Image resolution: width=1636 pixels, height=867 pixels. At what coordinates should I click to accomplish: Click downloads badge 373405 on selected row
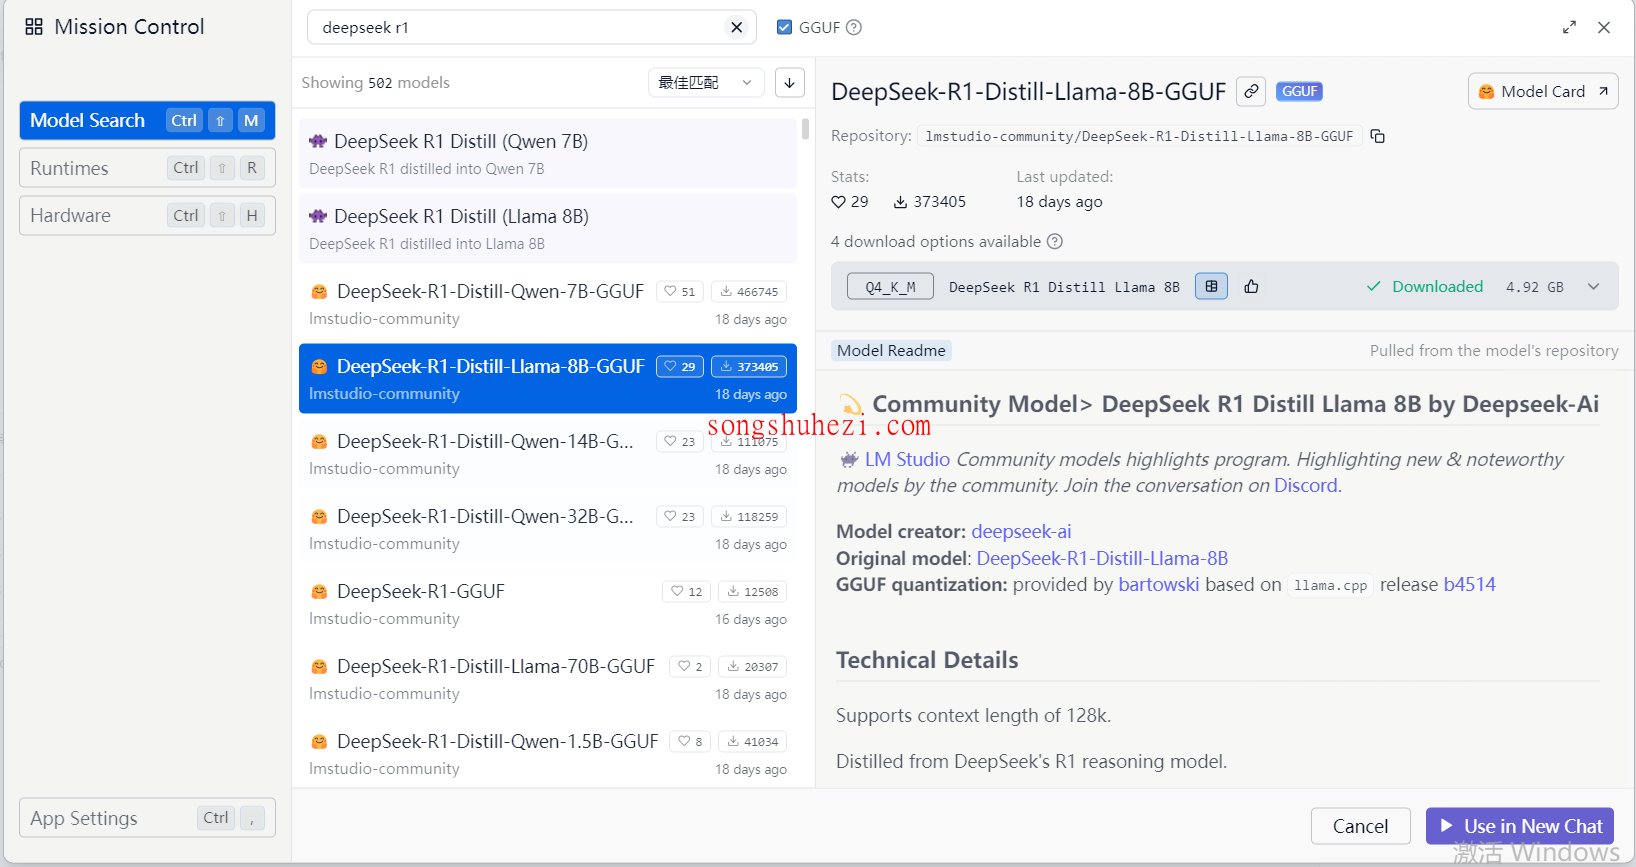pyautogui.click(x=749, y=367)
